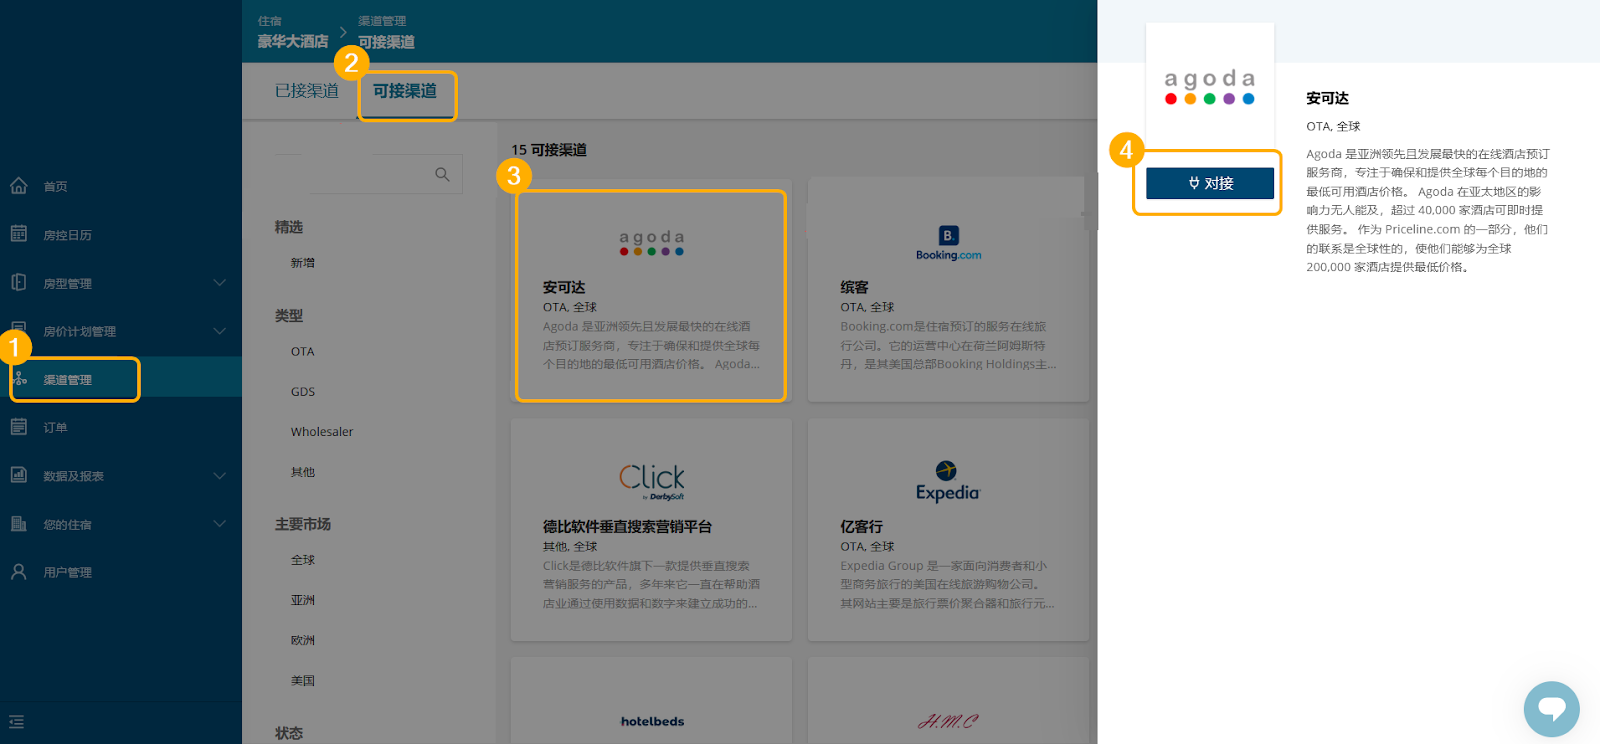
Task: Click the 可接渠道 breadcrumb title
Action: pyautogui.click(x=386, y=42)
